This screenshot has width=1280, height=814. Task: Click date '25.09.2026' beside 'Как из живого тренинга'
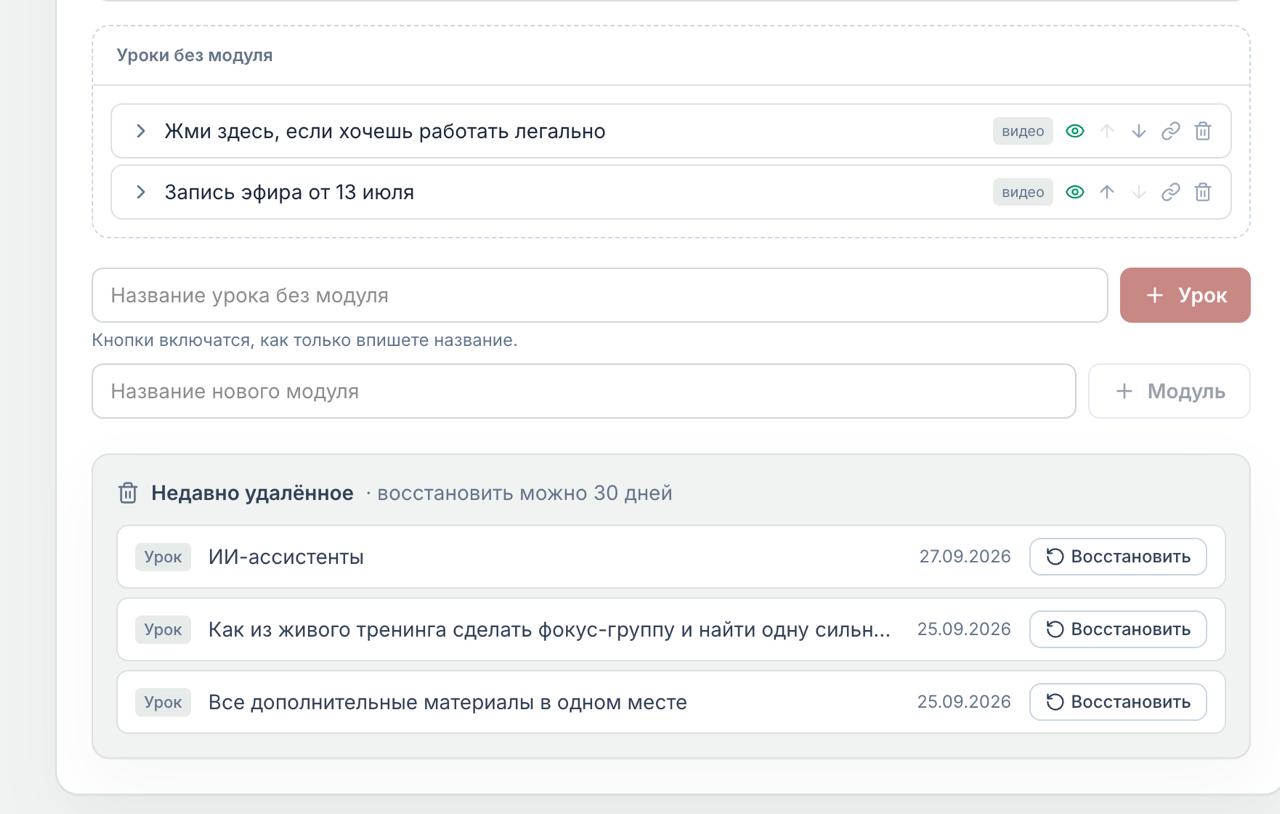(x=964, y=629)
